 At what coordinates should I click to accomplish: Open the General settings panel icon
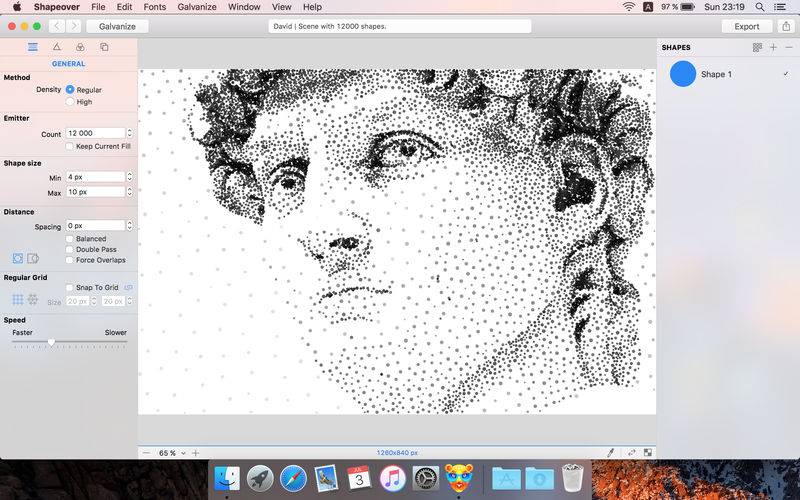pos(33,47)
